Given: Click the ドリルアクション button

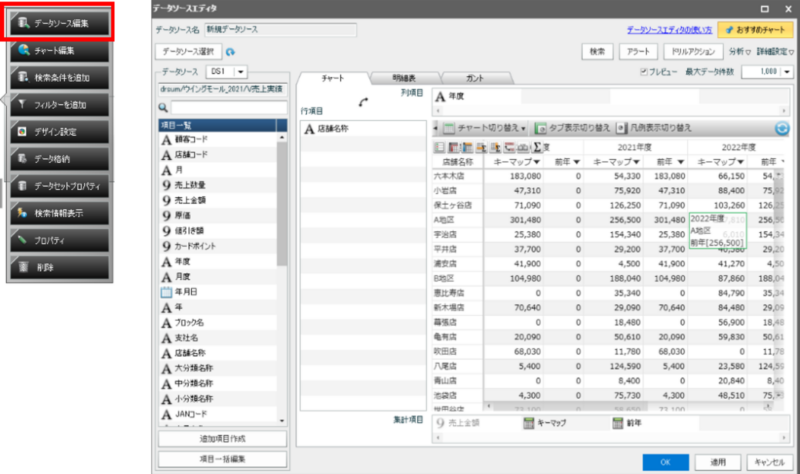Looking at the screenshot, I should pyautogui.click(x=693, y=52).
